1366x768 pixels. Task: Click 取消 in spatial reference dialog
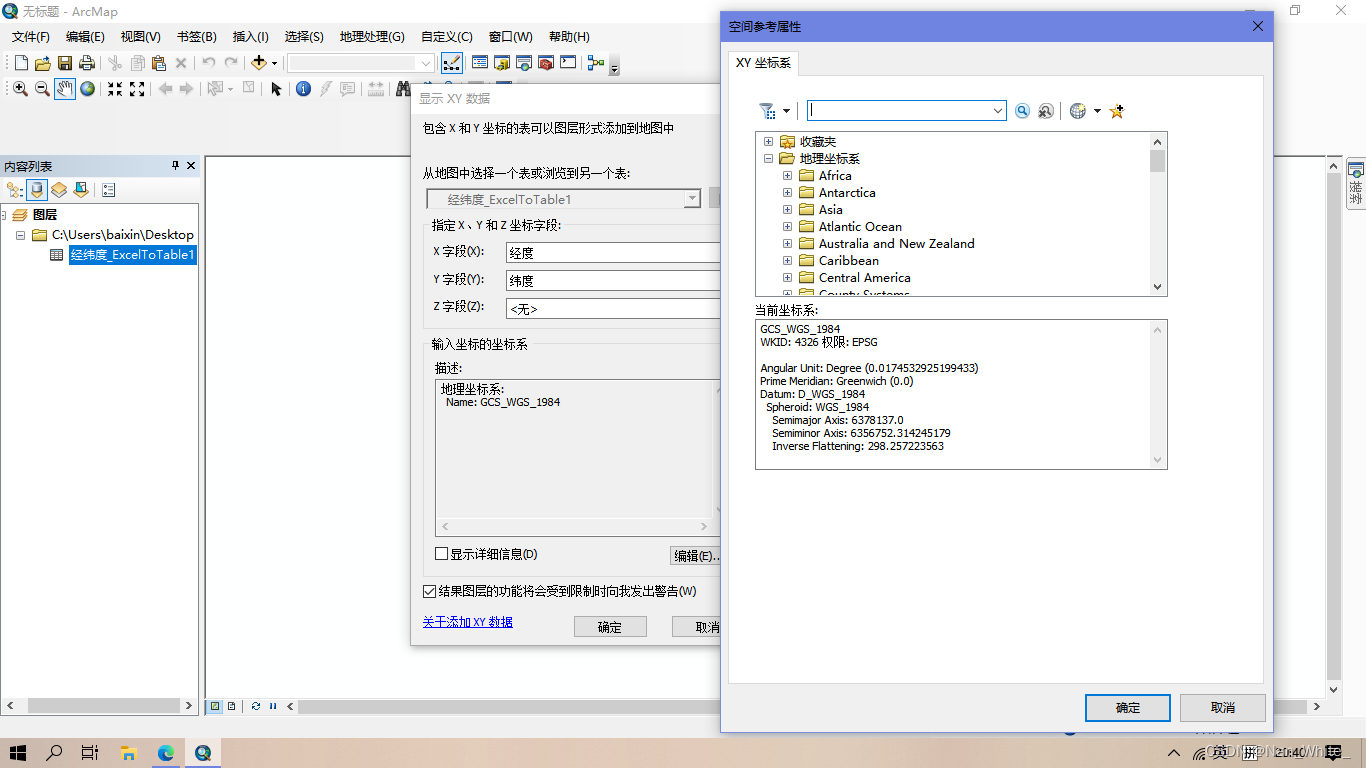coord(1223,707)
